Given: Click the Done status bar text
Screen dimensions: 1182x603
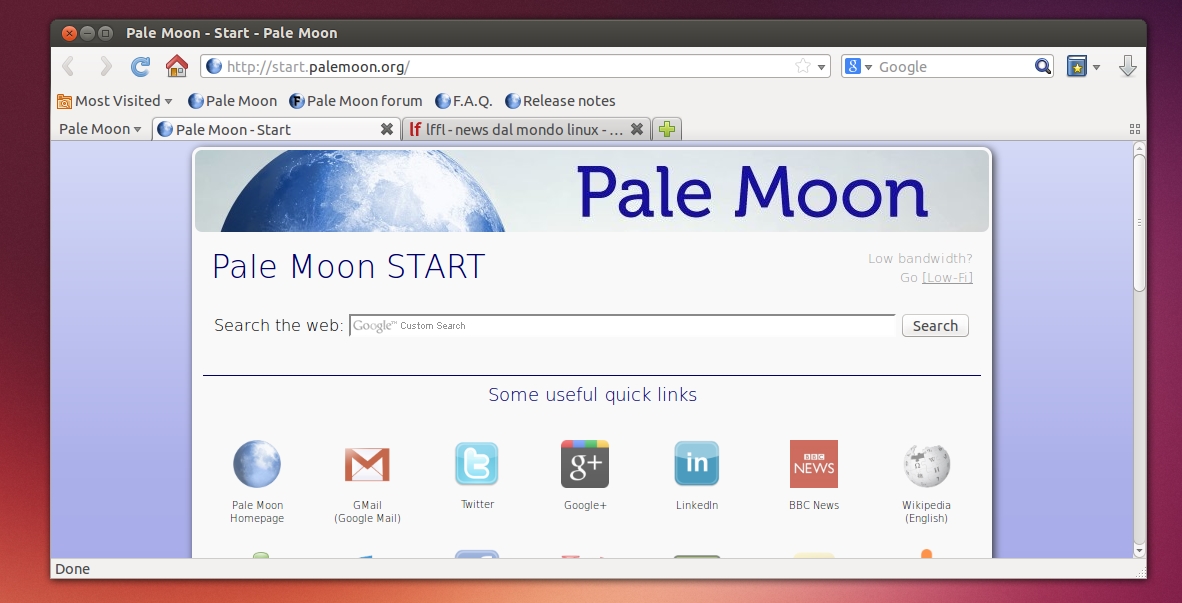Looking at the screenshot, I should point(72,569).
